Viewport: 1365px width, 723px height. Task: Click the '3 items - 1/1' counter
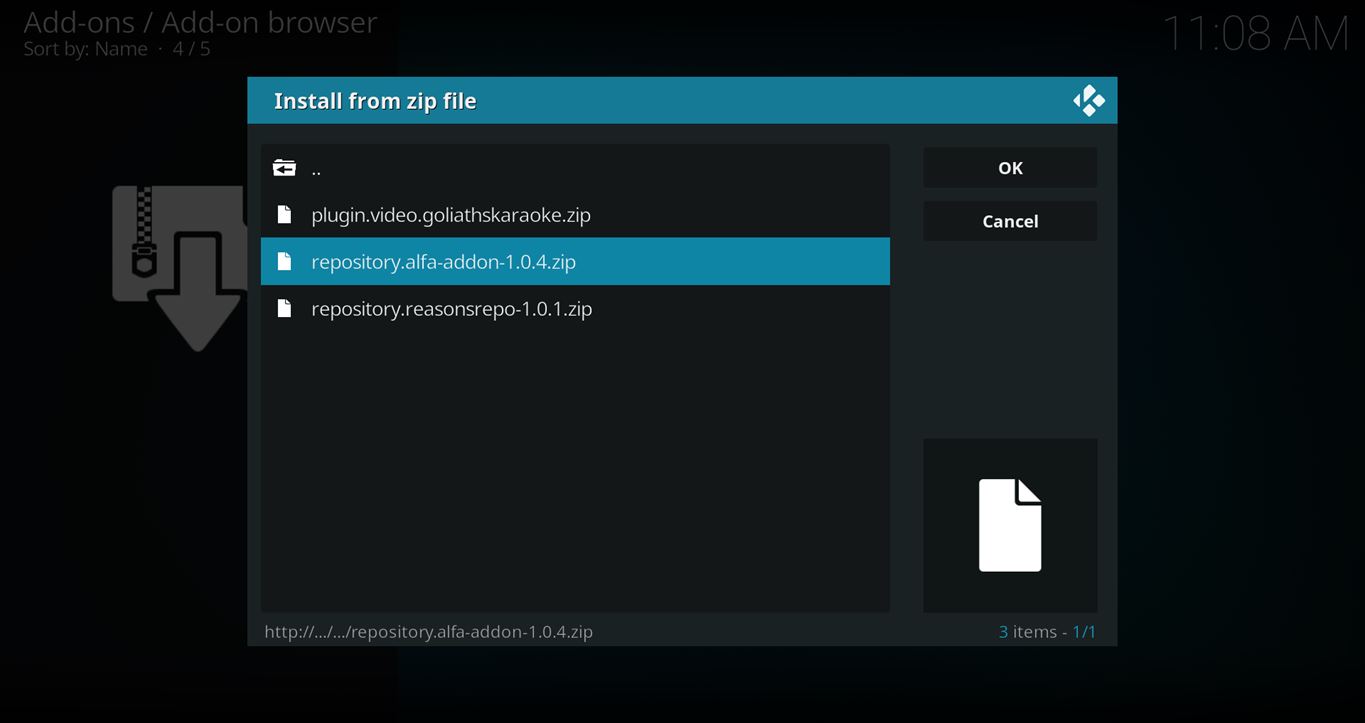[x=1046, y=632]
